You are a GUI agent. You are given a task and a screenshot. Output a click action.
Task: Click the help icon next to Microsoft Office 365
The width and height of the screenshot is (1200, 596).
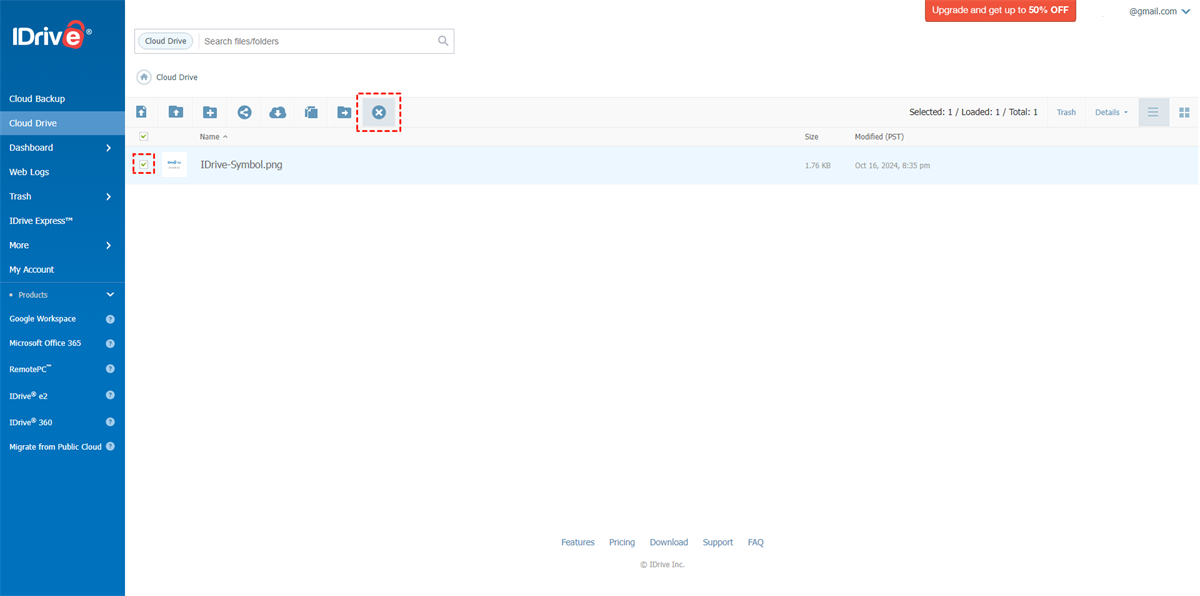(110, 343)
